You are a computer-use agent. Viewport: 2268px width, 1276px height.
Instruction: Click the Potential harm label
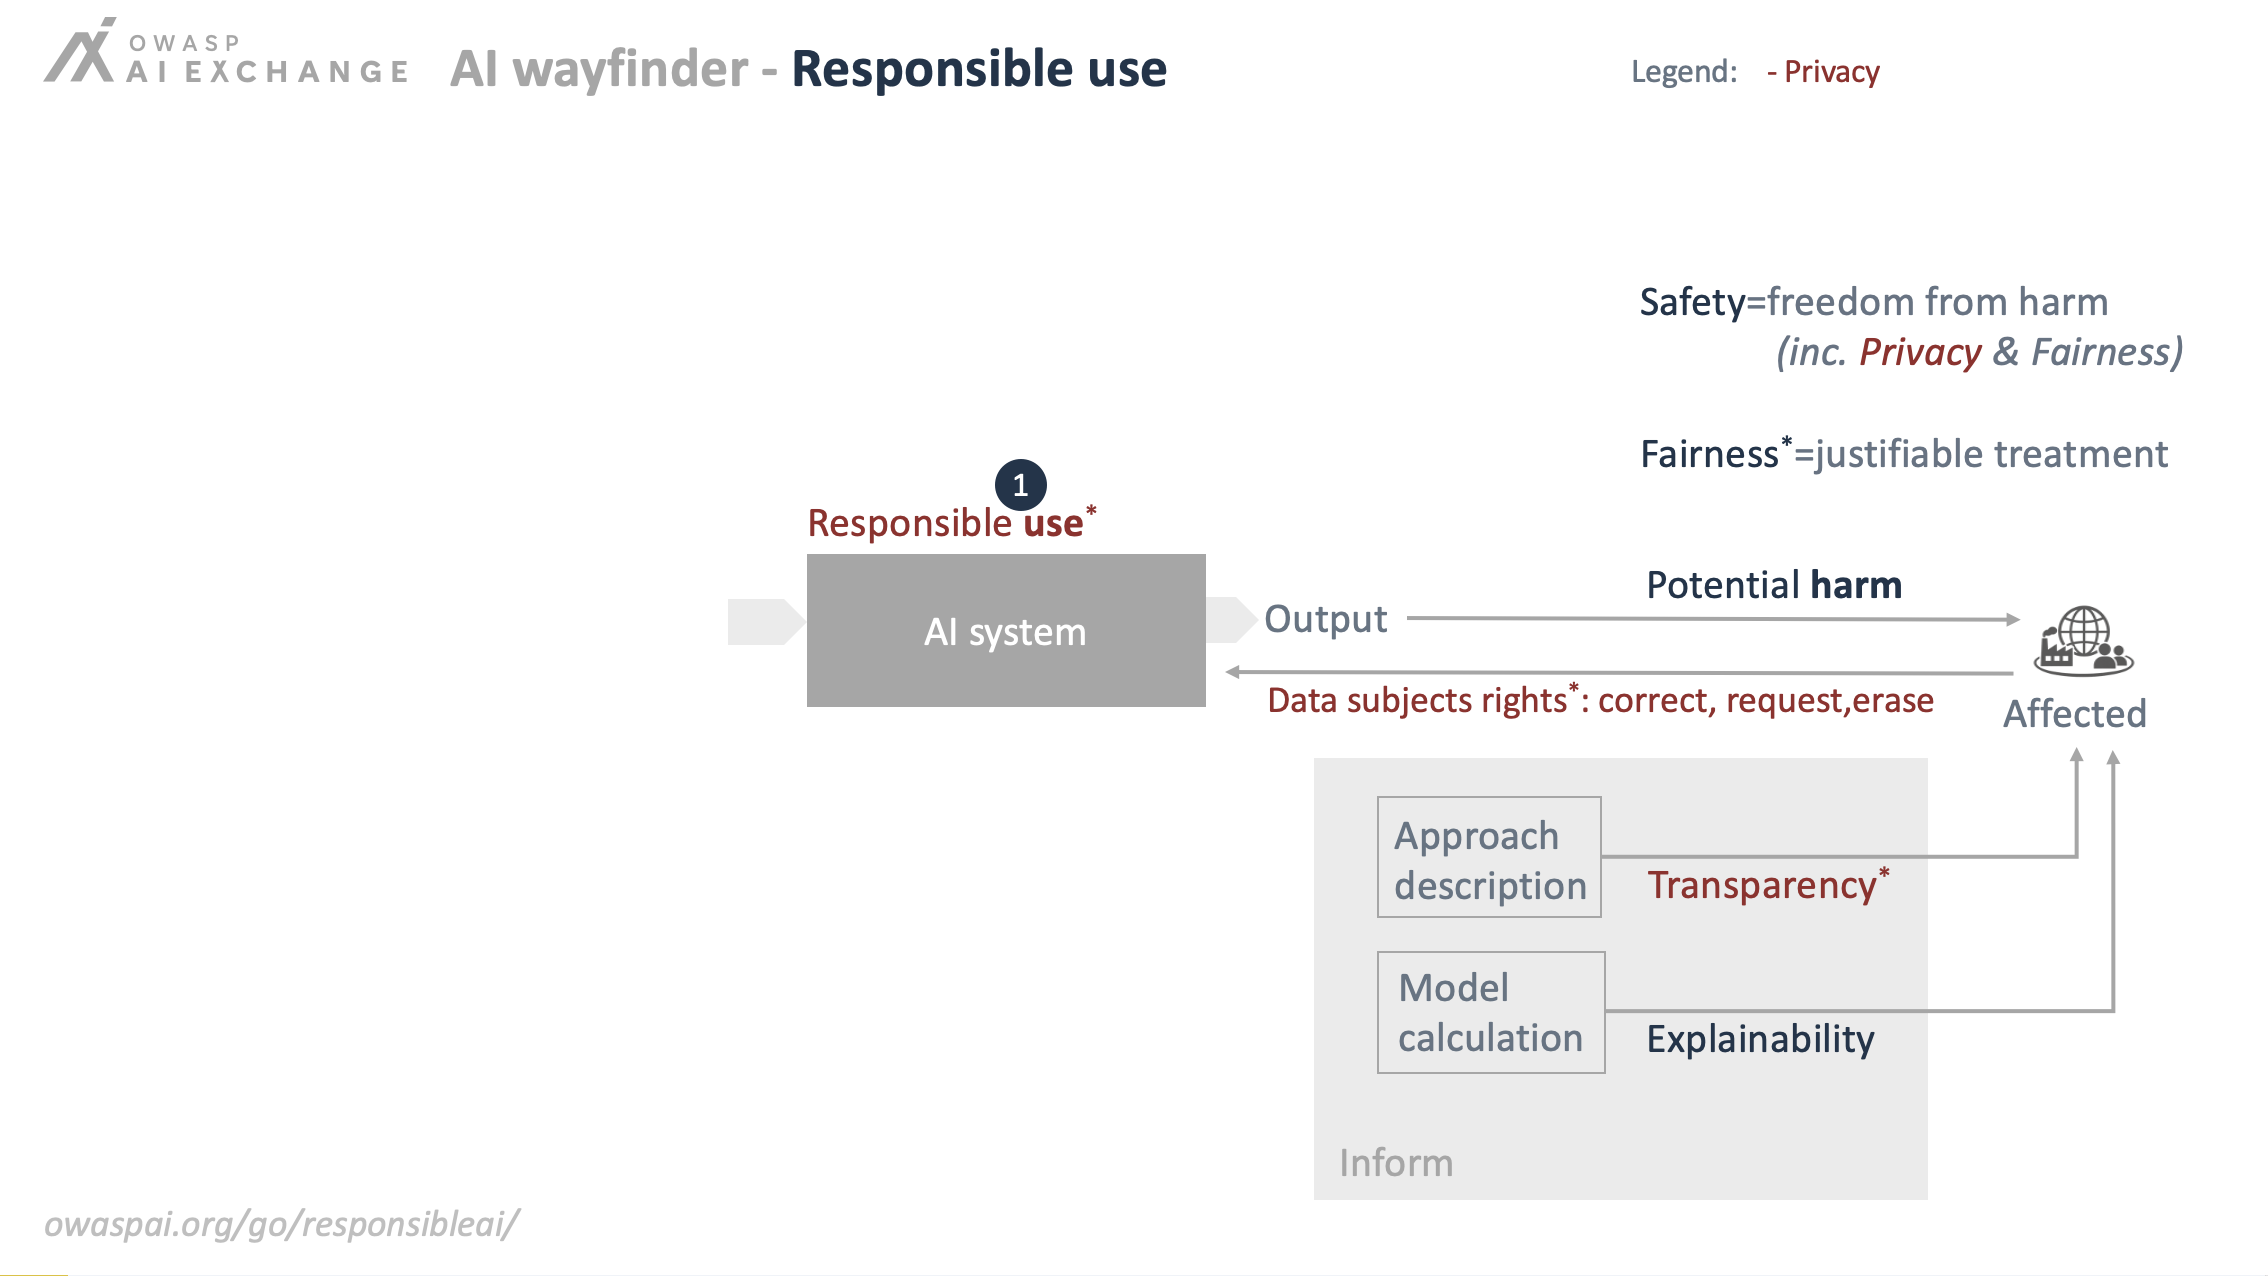point(1774,585)
